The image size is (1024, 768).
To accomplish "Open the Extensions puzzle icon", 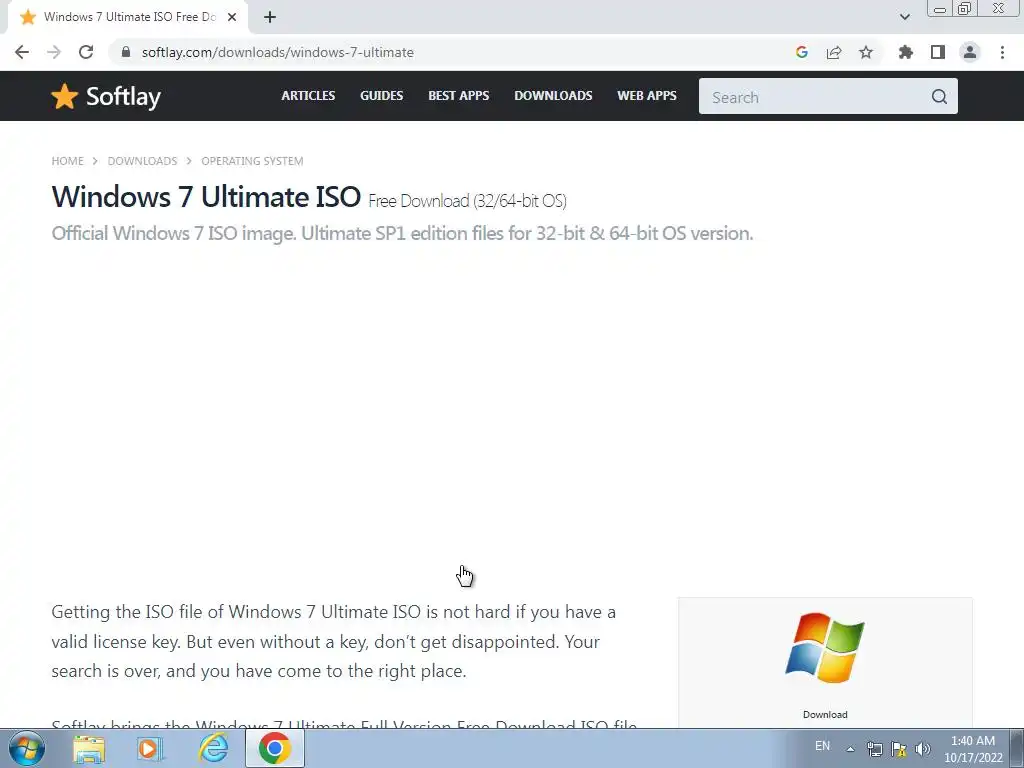I will (x=905, y=52).
